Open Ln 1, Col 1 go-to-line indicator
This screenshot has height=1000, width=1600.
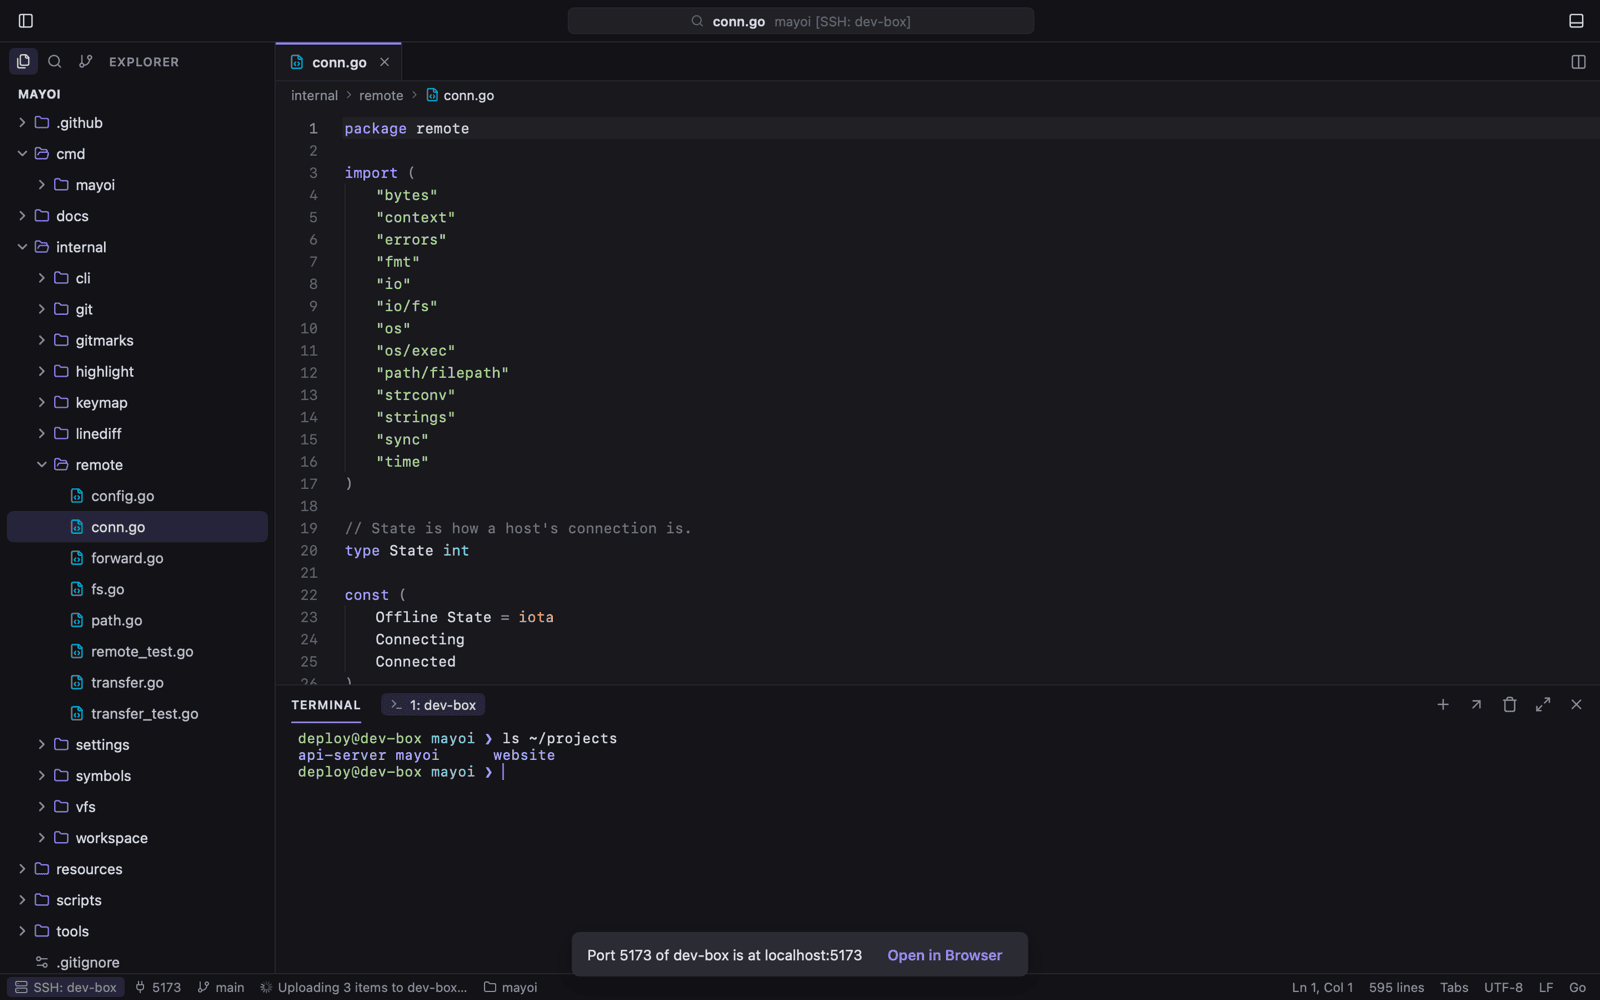[x=1322, y=987]
